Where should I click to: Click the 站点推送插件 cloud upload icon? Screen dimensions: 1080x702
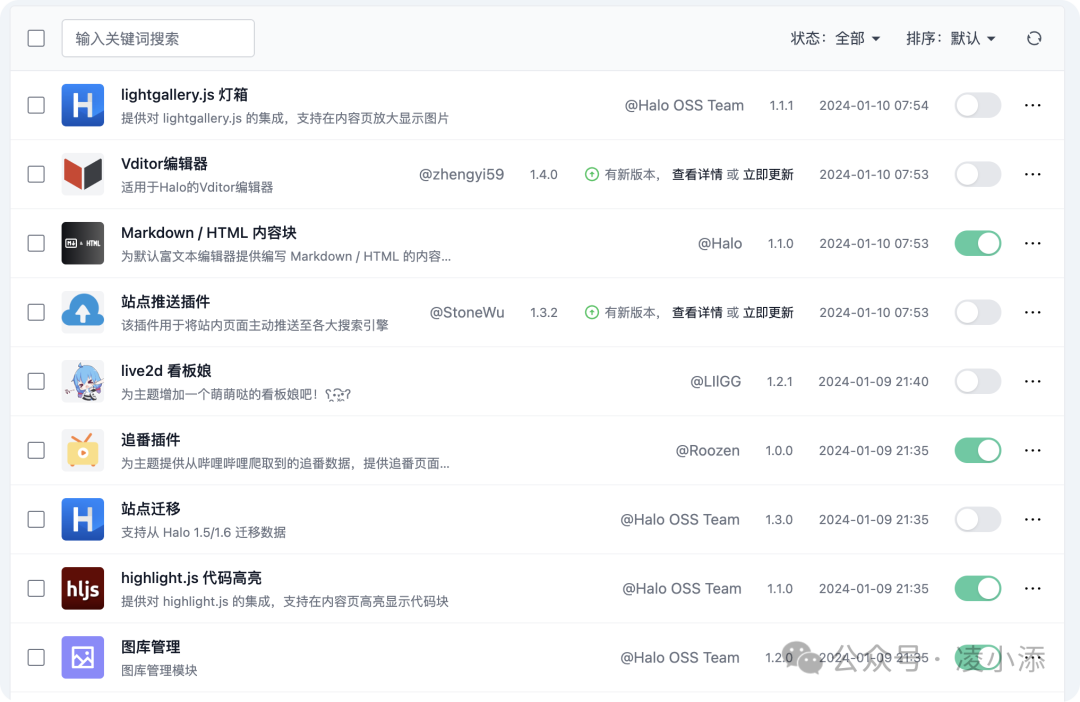83,312
